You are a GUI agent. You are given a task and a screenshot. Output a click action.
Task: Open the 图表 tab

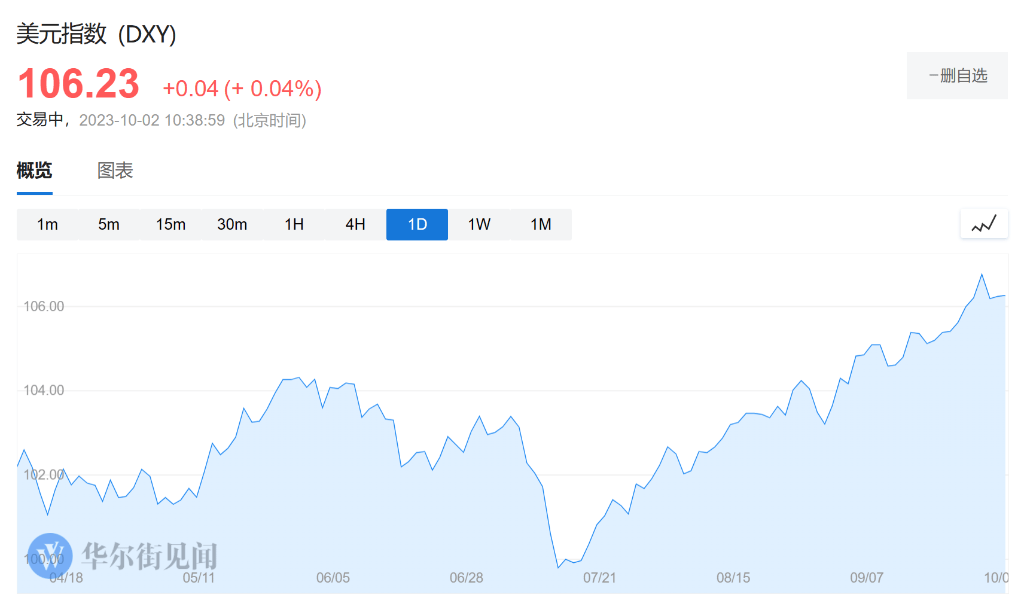[x=115, y=170]
